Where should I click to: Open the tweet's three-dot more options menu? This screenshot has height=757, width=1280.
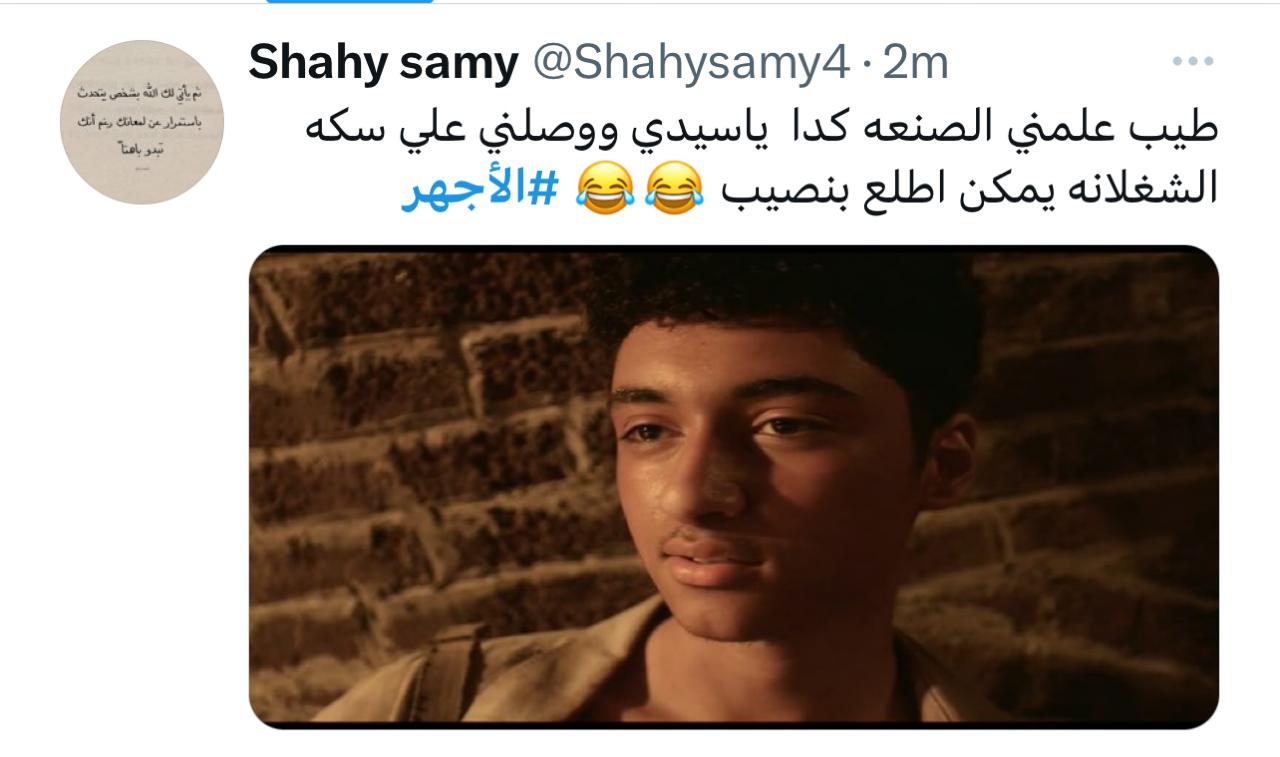click(x=1191, y=63)
